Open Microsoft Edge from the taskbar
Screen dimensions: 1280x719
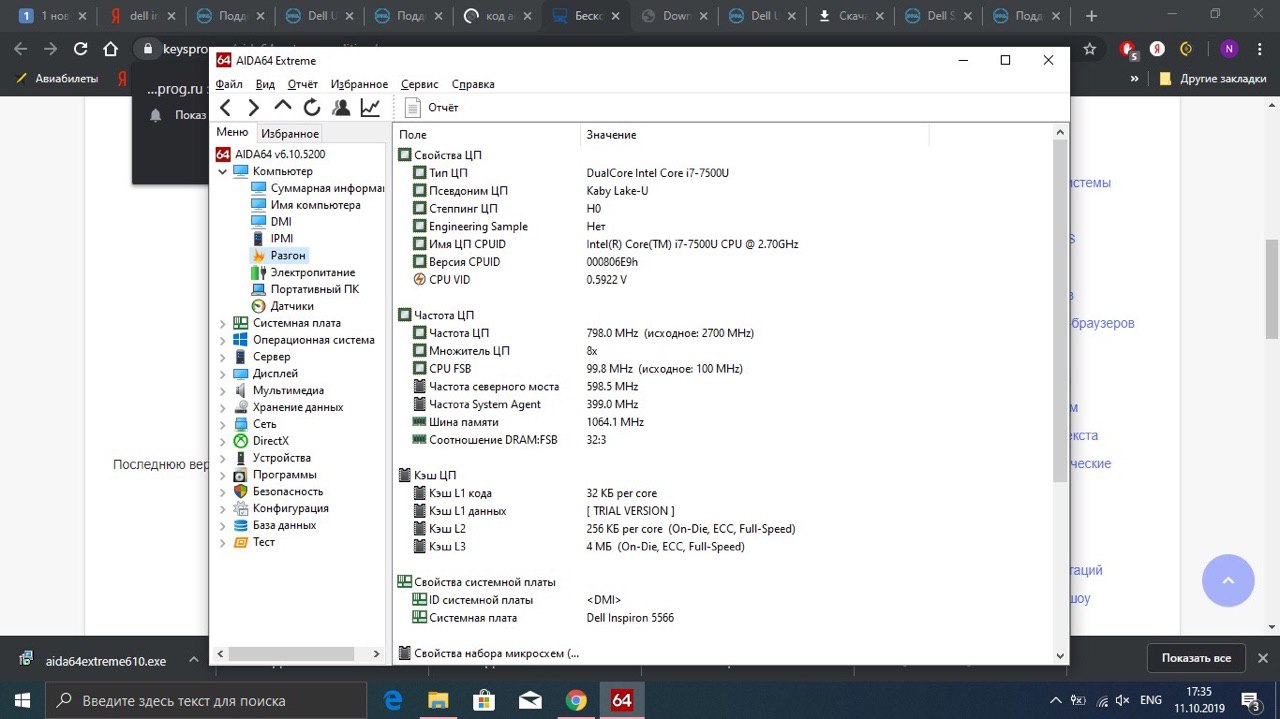click(x=393, y=699)
